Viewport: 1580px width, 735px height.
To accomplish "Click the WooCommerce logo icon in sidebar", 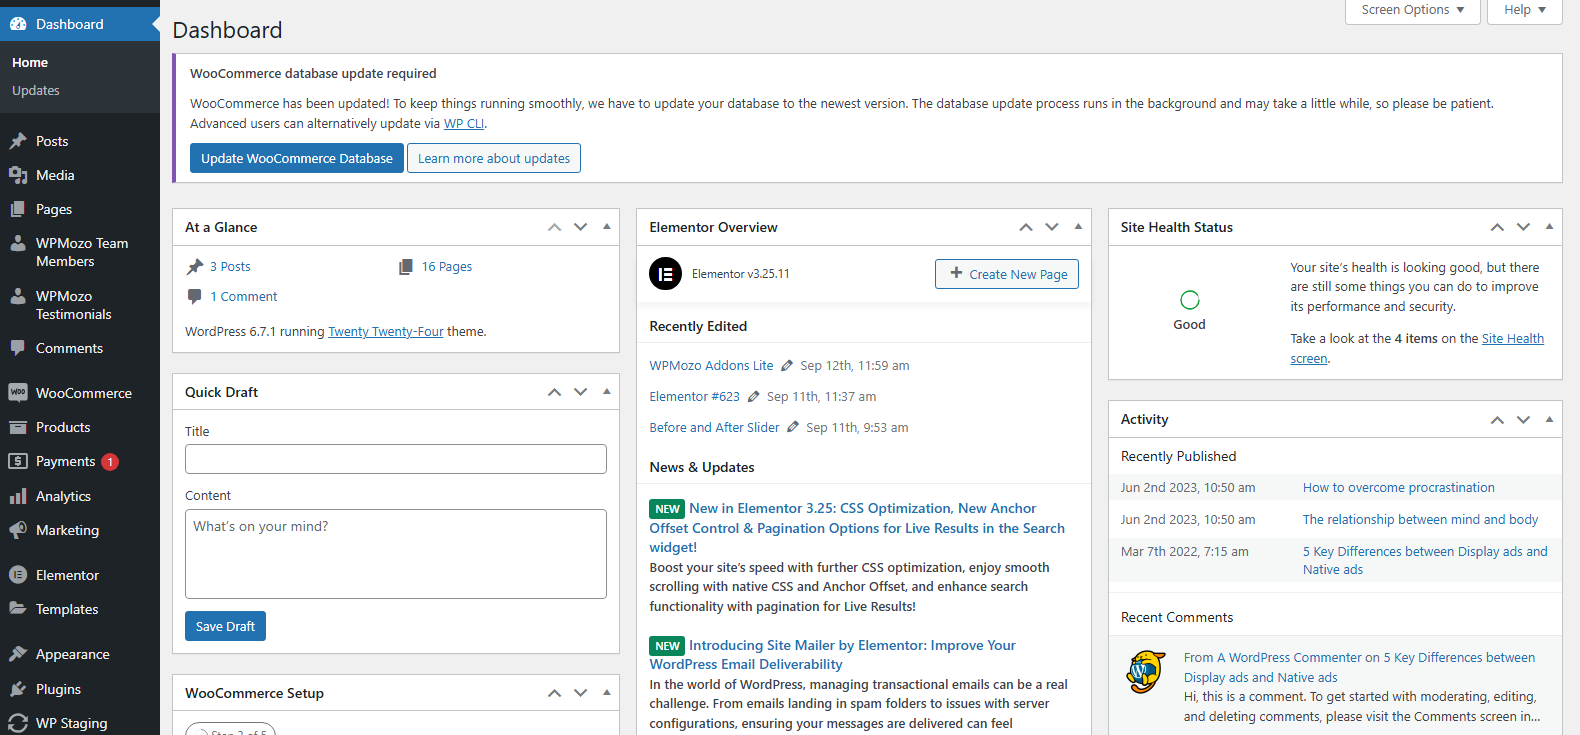I will tap(18, 393).
